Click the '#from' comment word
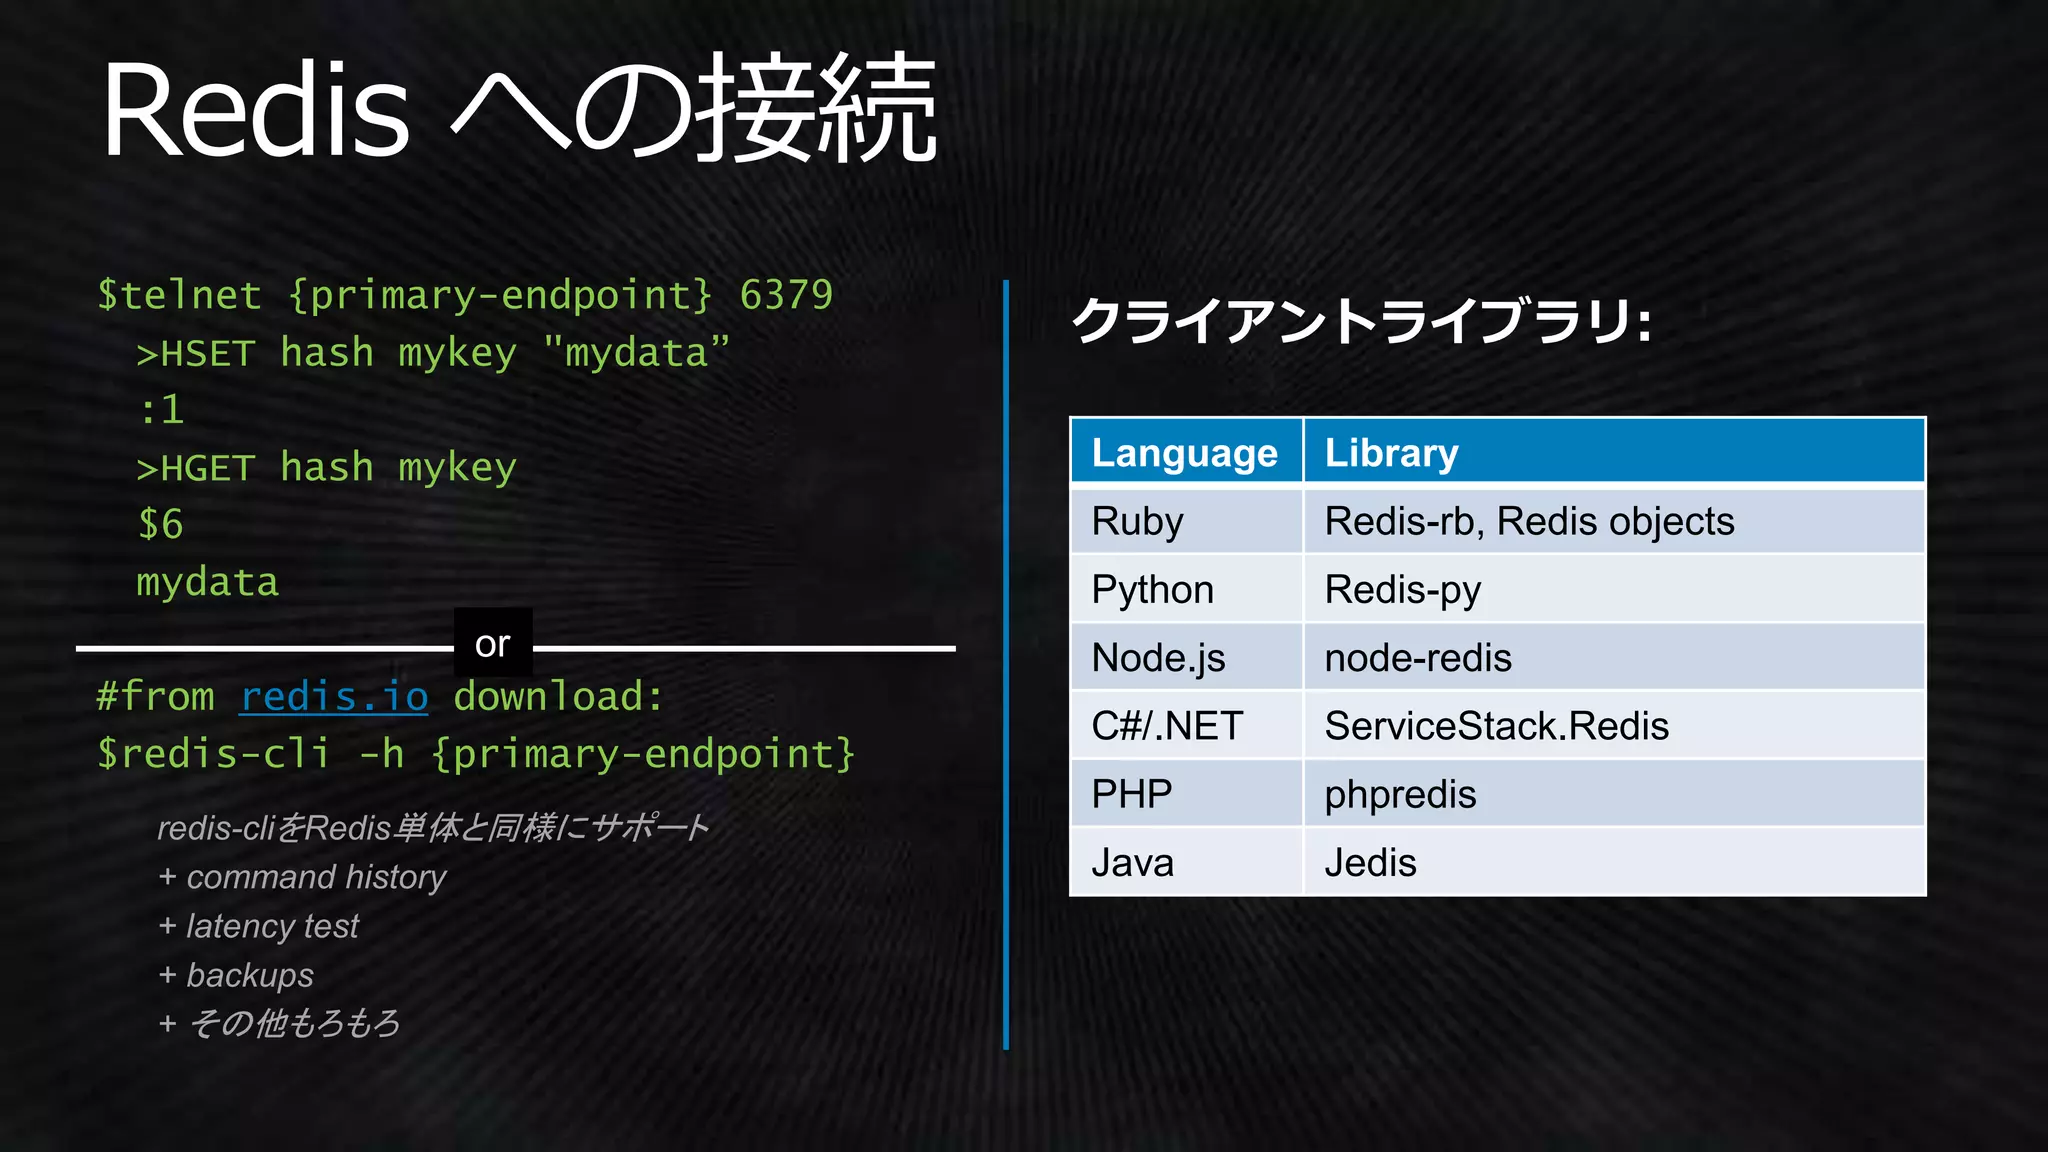Viewport: 2048px width, 1152px height. coord(156,696)
